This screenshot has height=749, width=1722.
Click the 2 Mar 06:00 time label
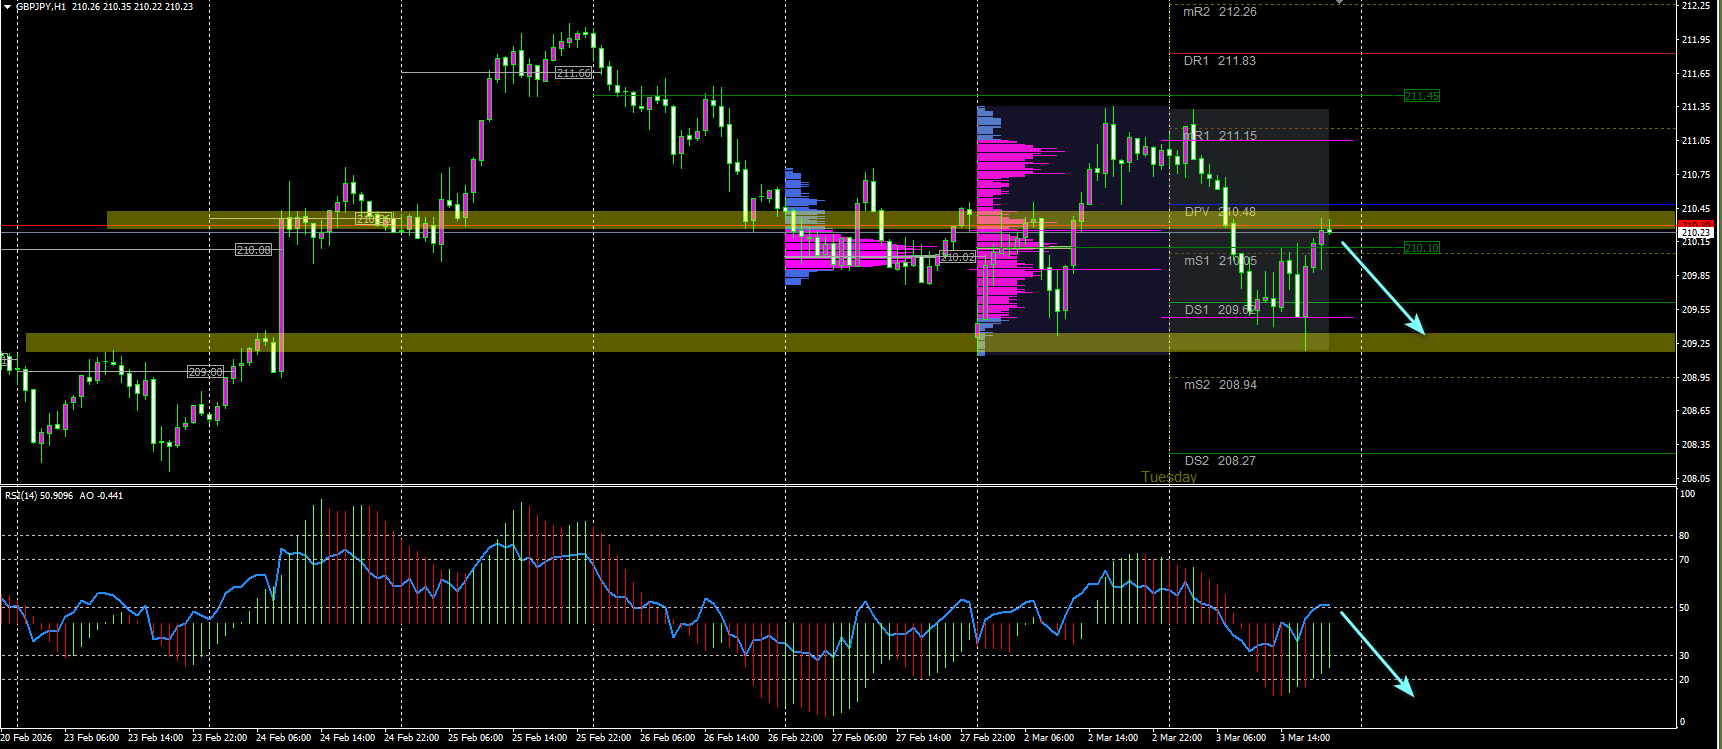pos(1049,738)
